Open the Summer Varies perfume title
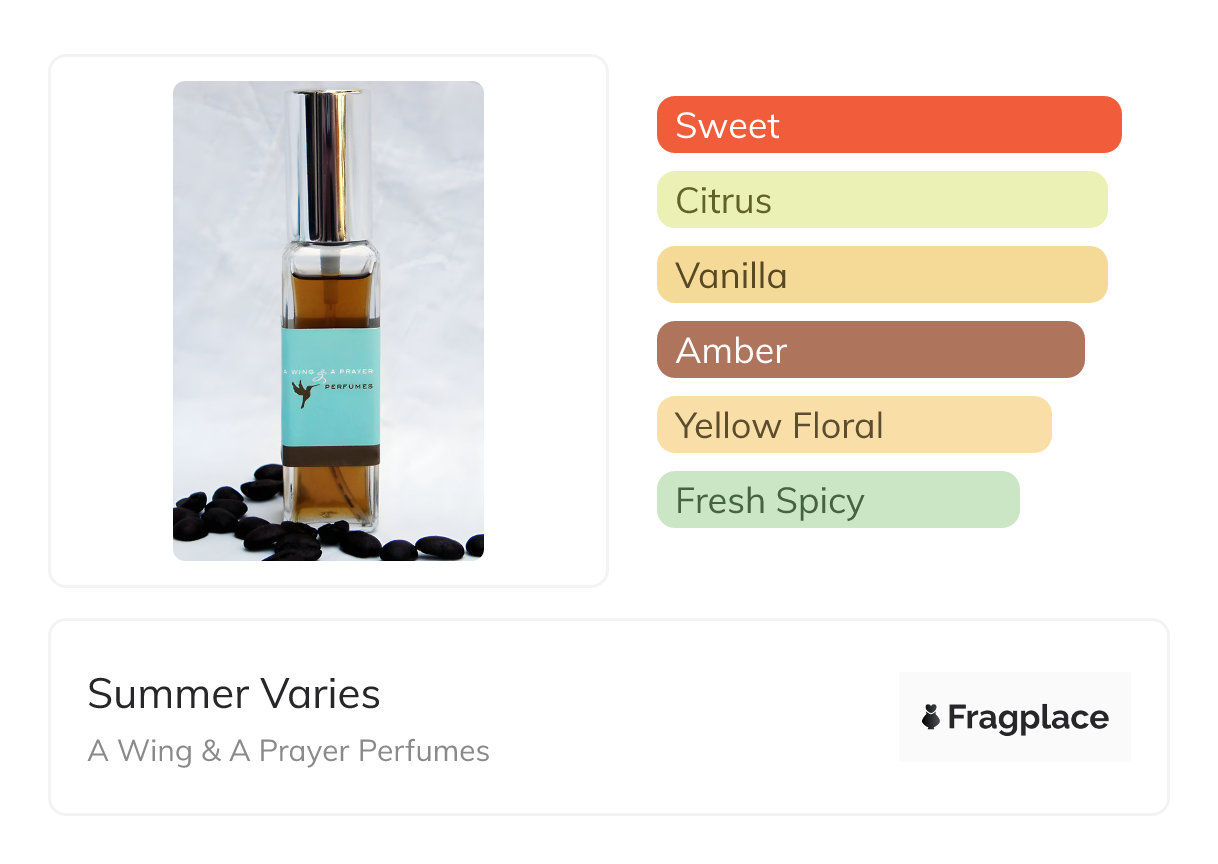This screenshot has height=864, width=1218. click(x=234, y=694)
